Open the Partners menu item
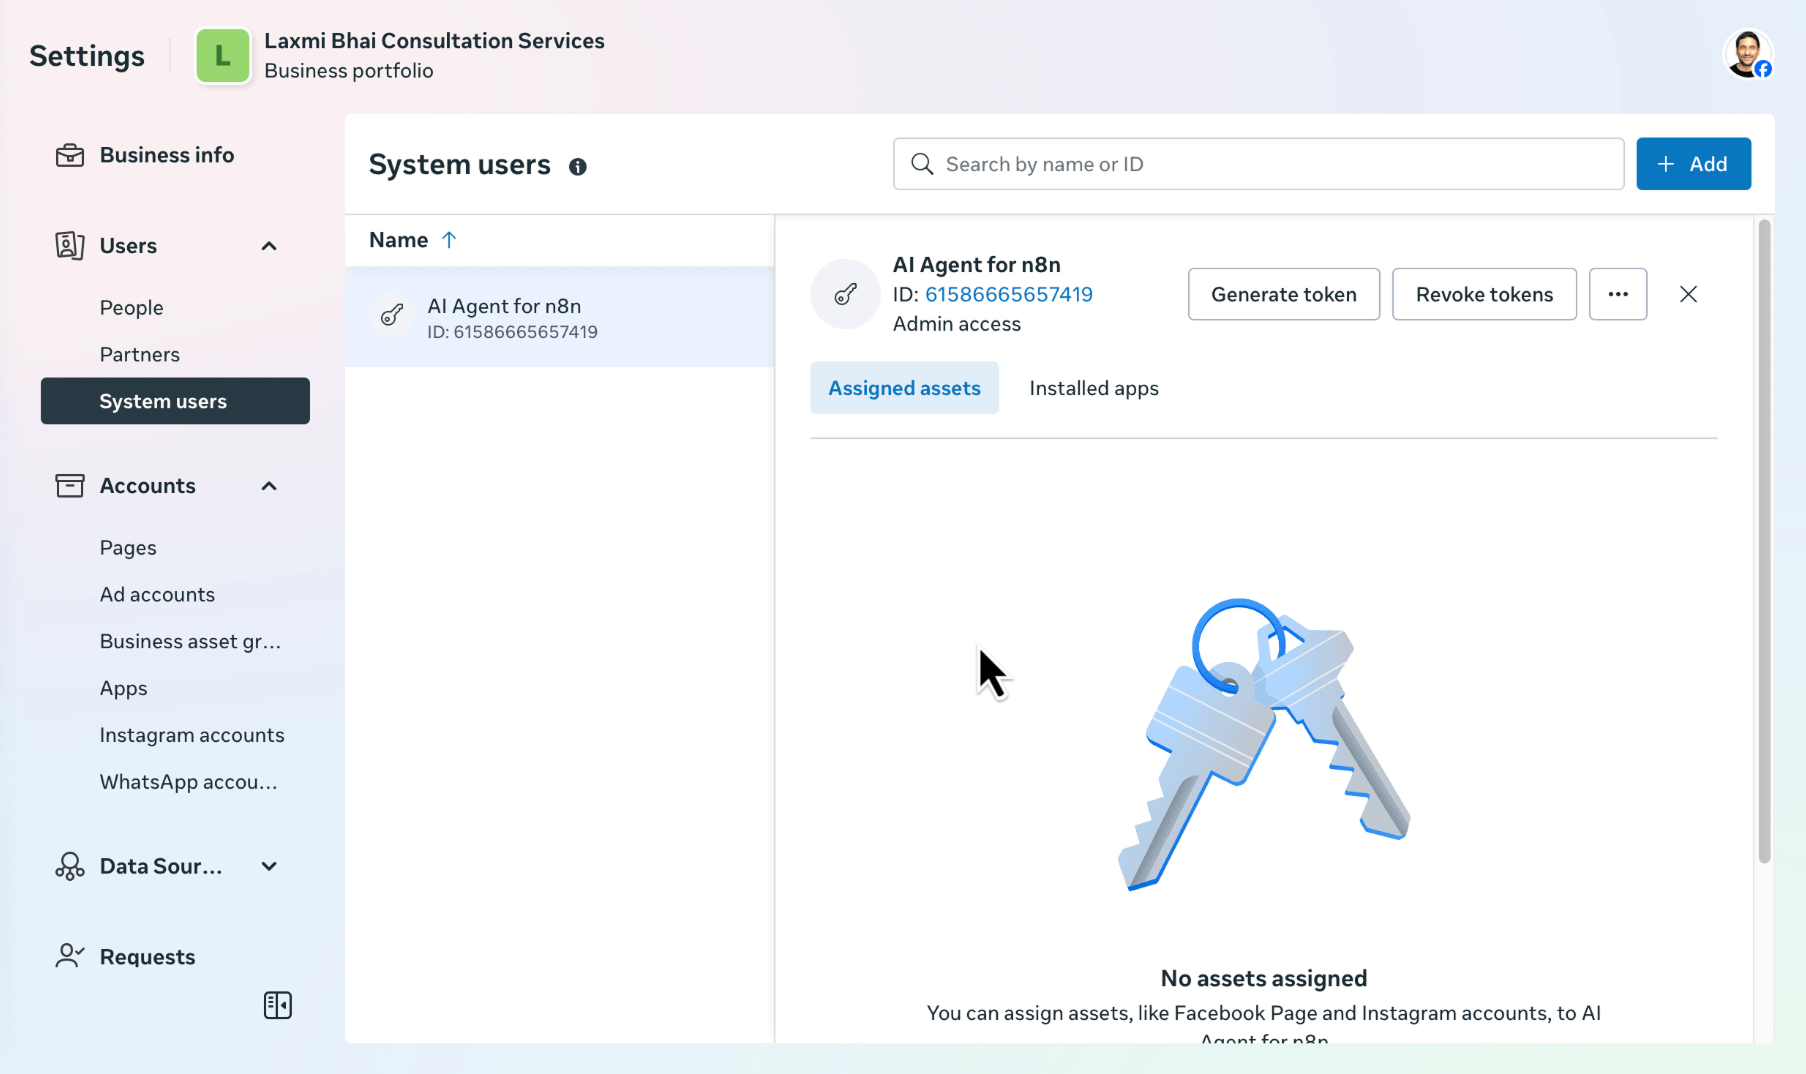 tap(140, 355)
